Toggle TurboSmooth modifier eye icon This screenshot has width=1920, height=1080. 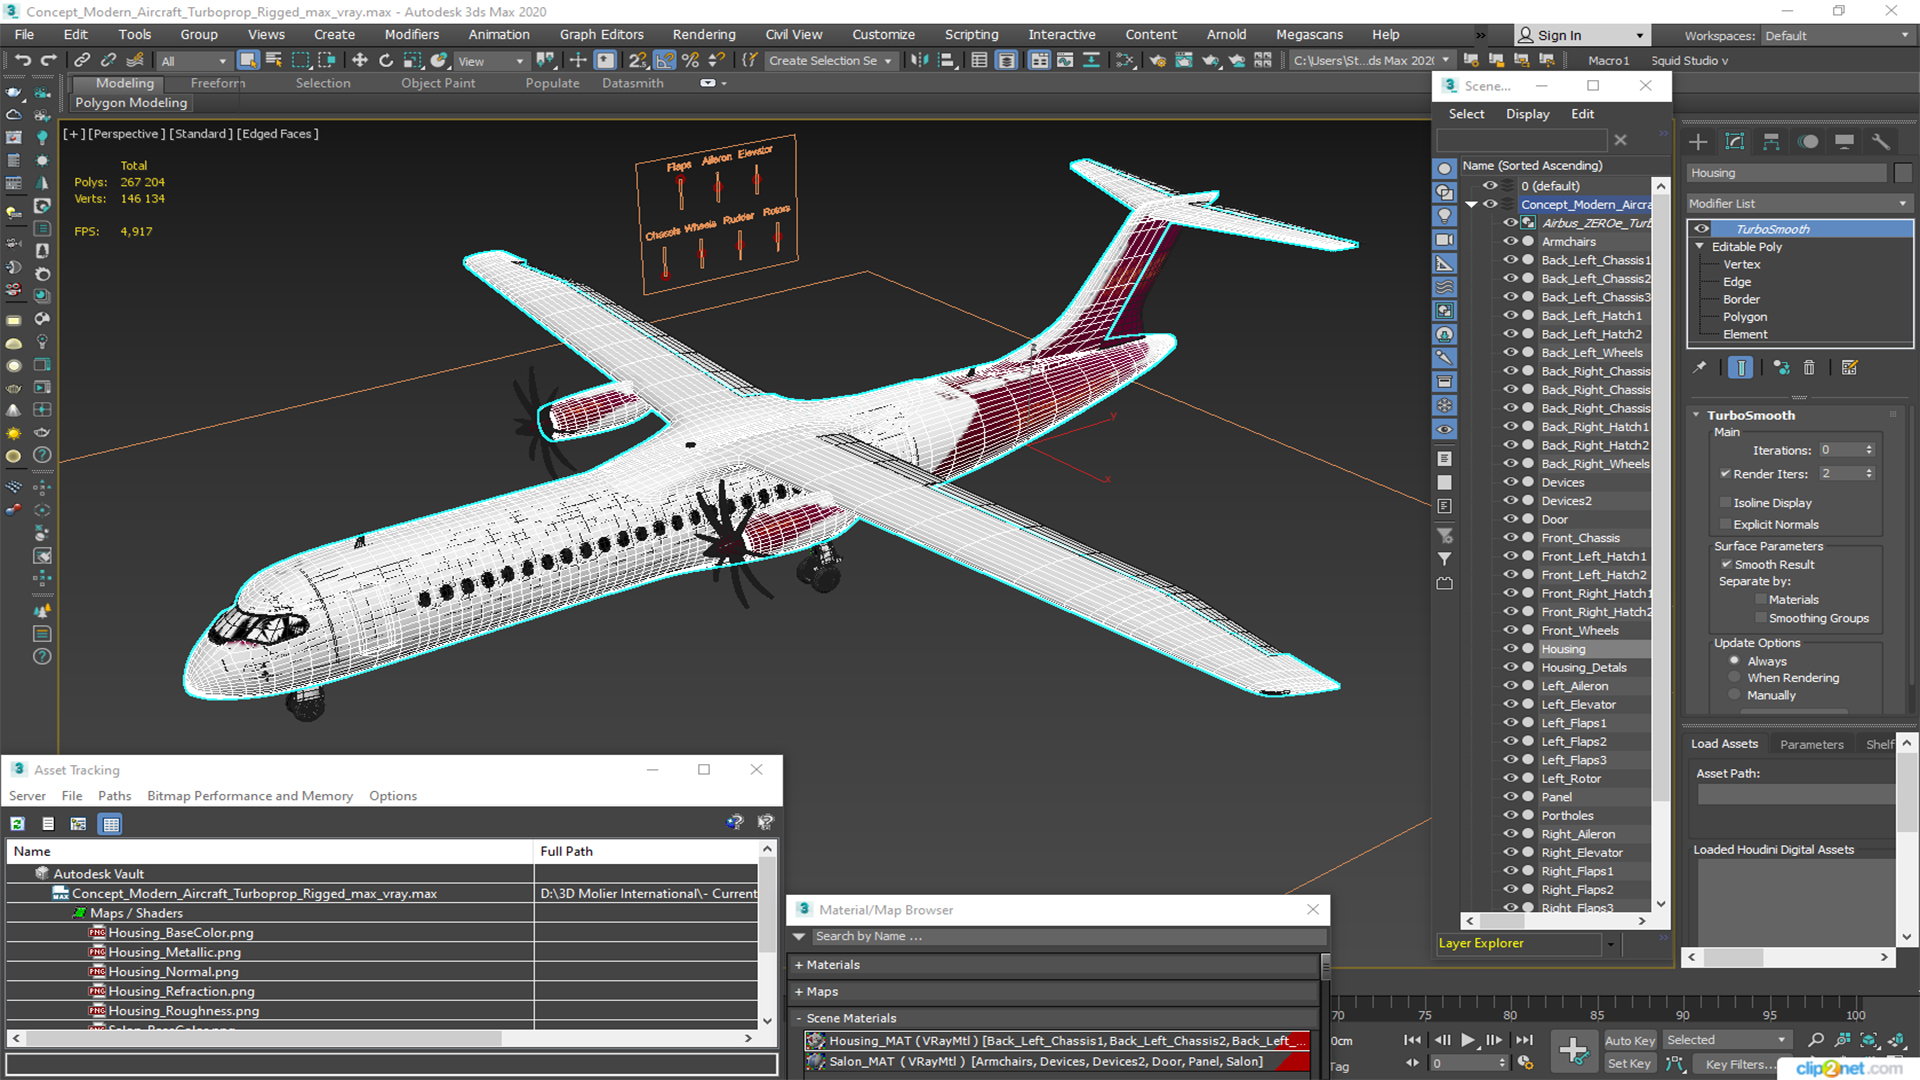[1701, 229]
